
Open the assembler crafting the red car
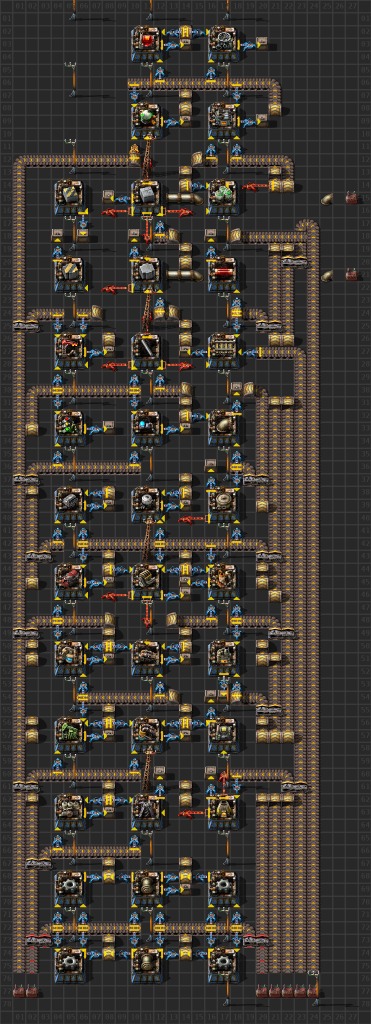tap(69, 579)
